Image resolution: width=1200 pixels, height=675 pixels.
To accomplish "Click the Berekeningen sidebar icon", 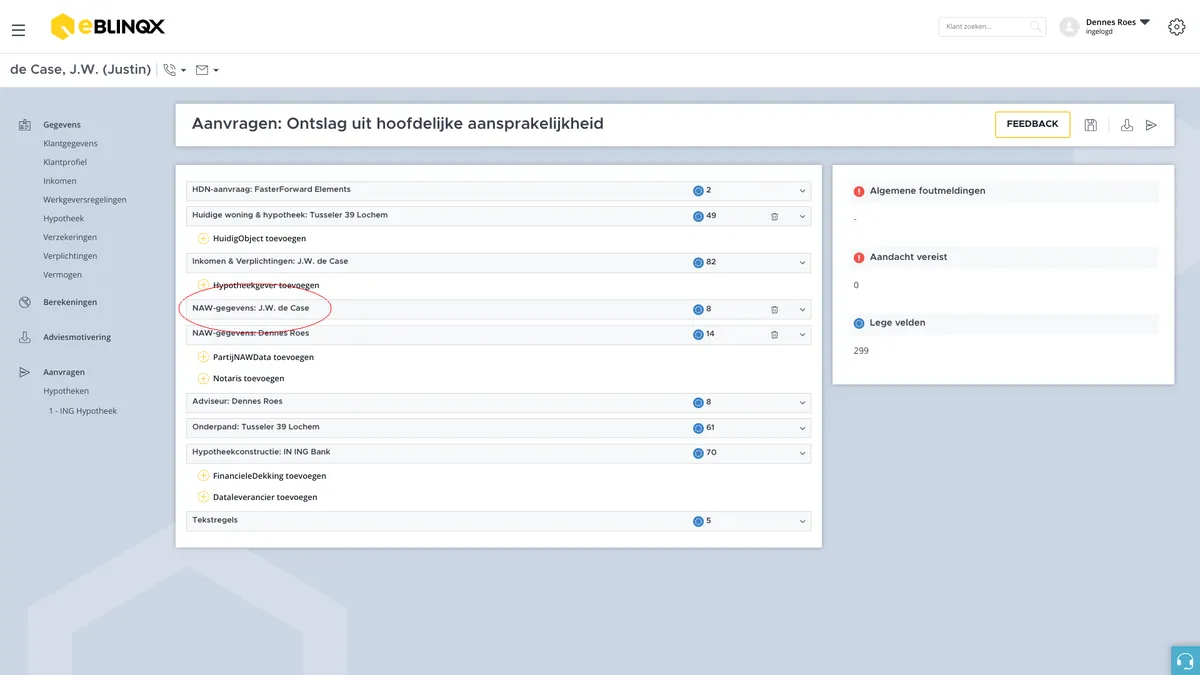I will click(25, 302).
